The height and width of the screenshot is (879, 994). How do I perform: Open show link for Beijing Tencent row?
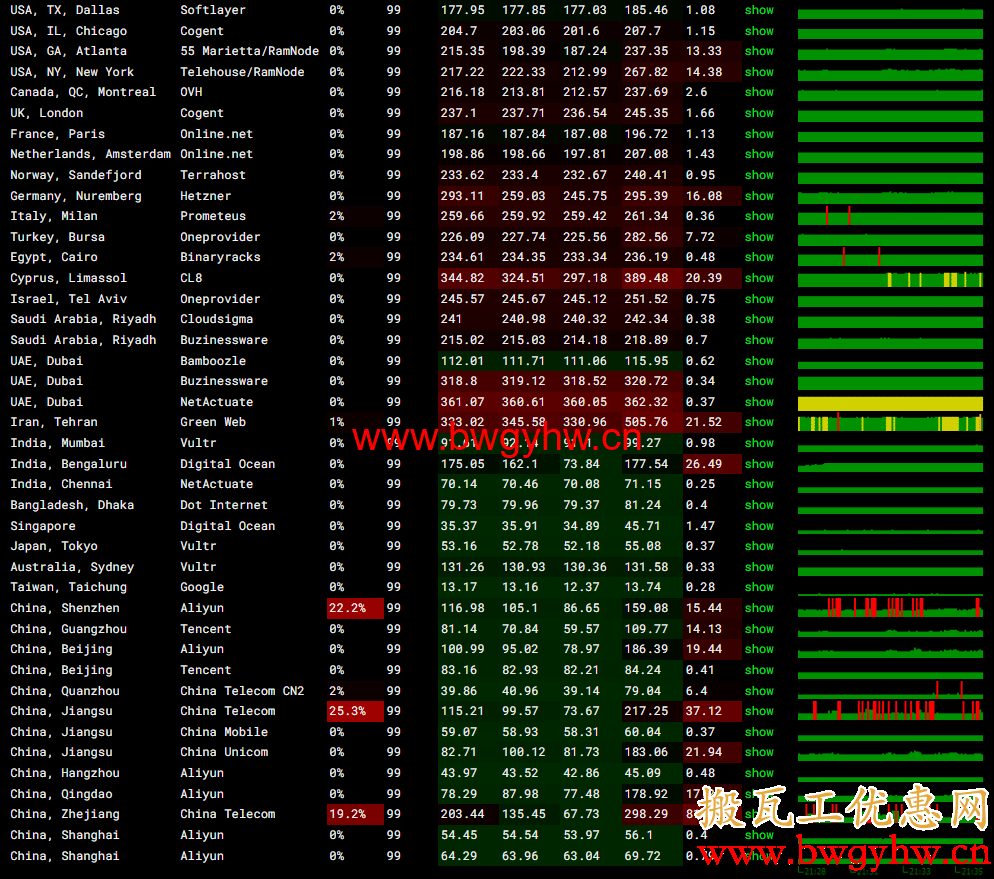point(759,670)
